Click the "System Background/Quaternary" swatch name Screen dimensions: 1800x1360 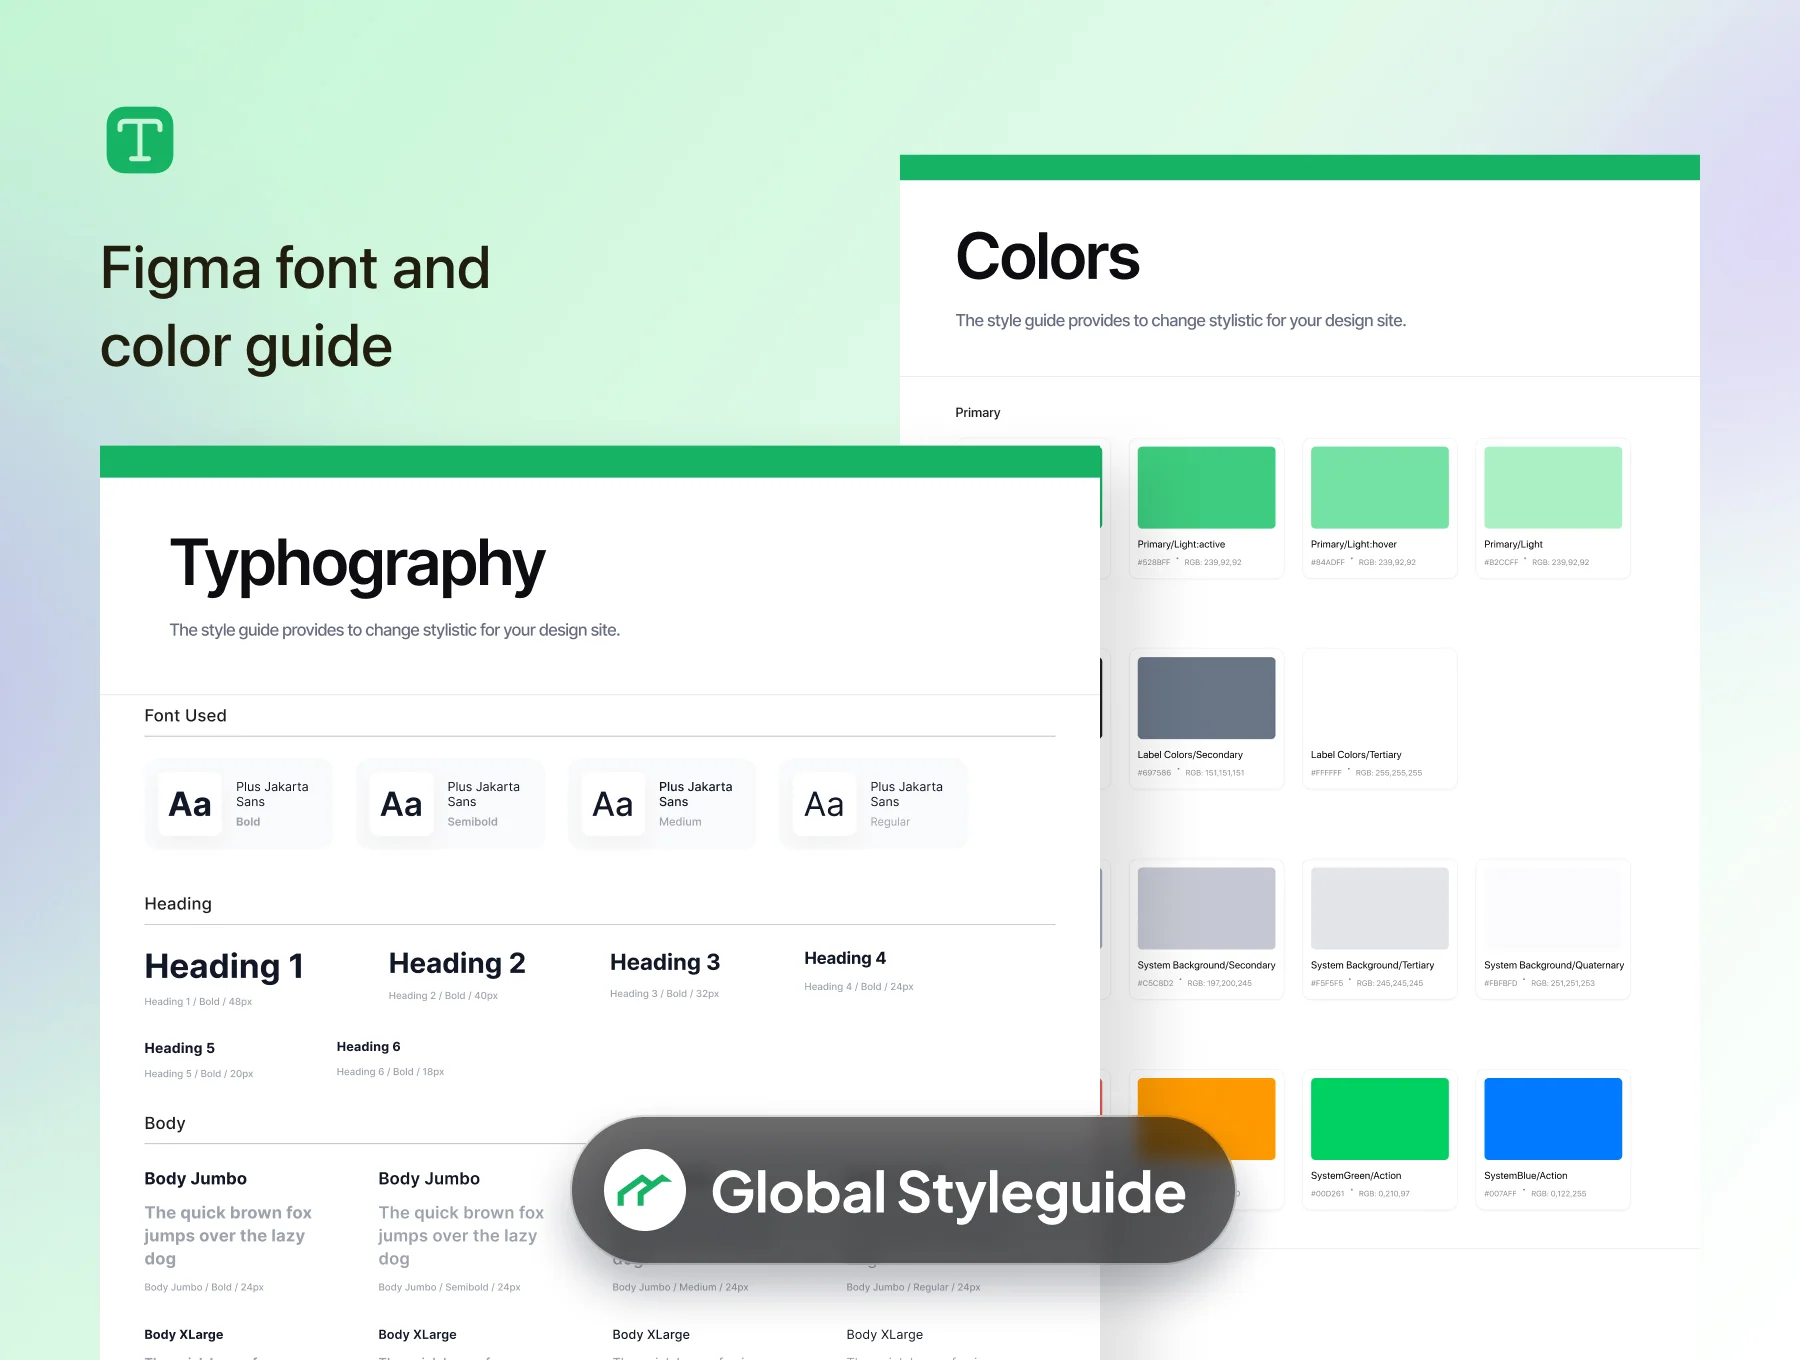(x=1554, y=965)
